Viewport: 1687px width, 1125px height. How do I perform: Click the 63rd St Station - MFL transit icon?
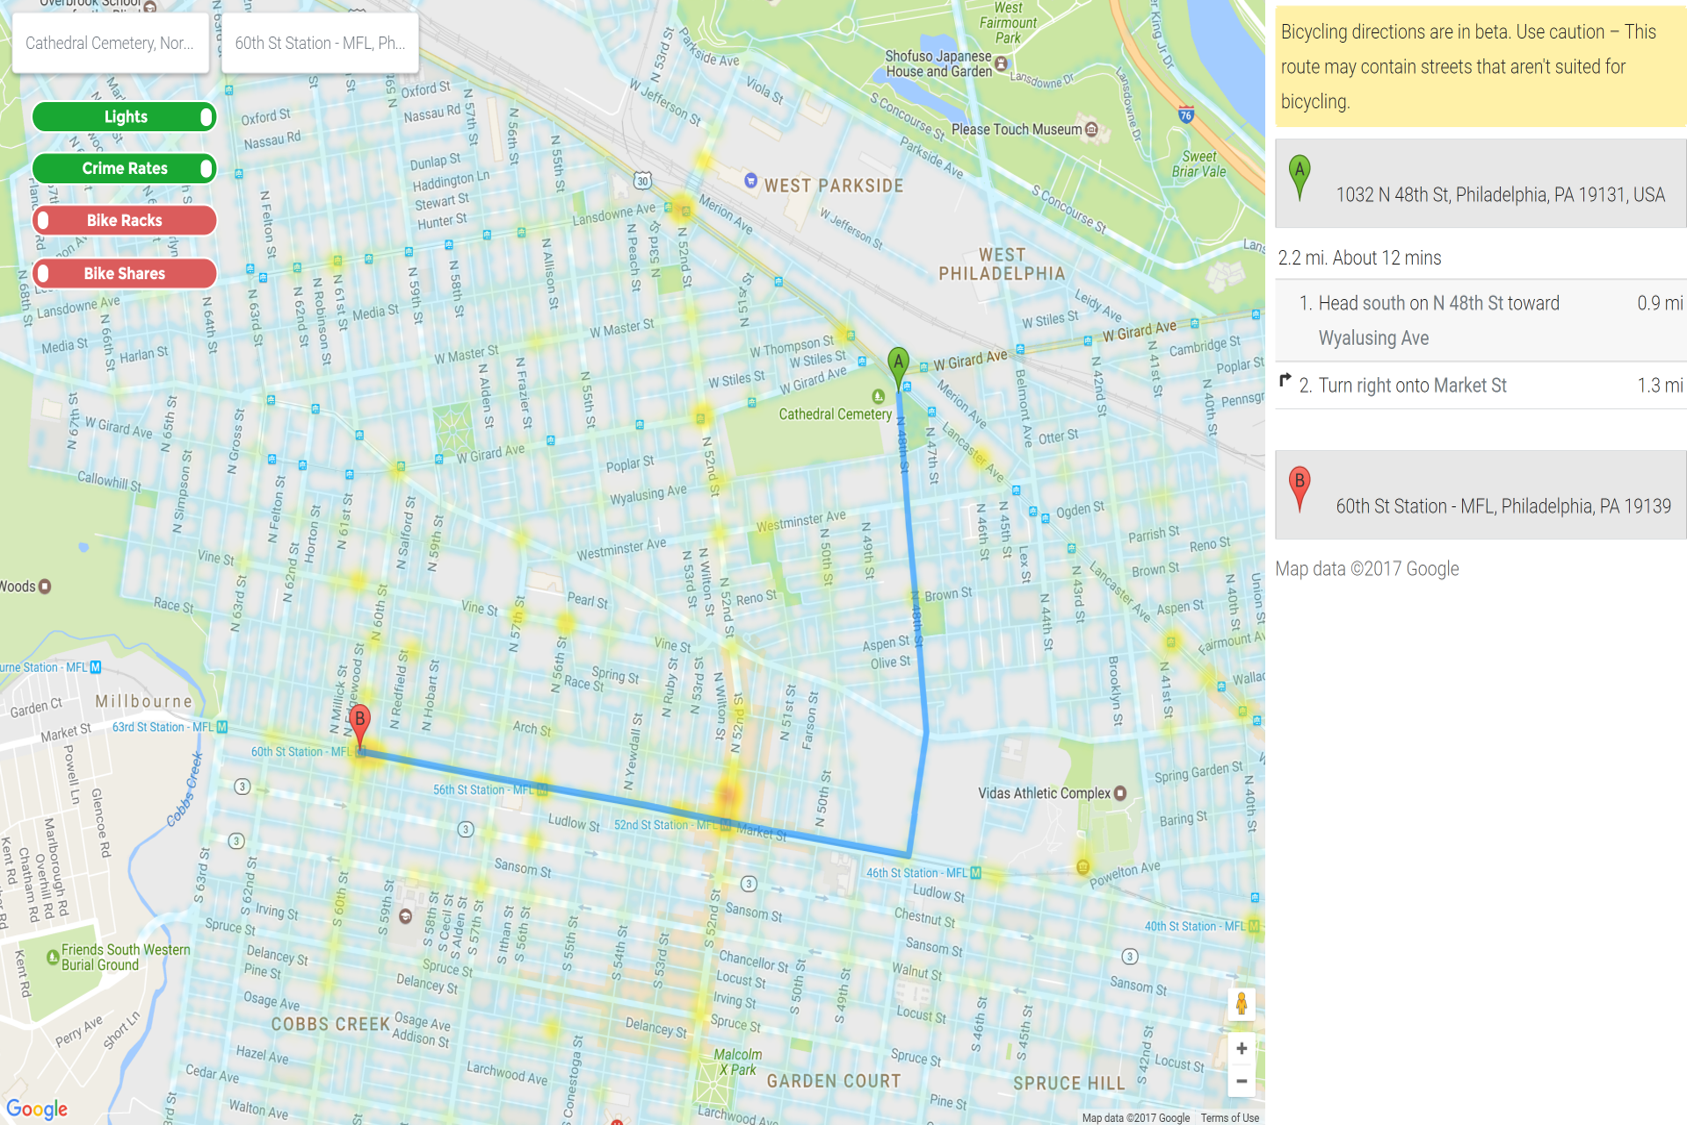[x=222, y=727]
